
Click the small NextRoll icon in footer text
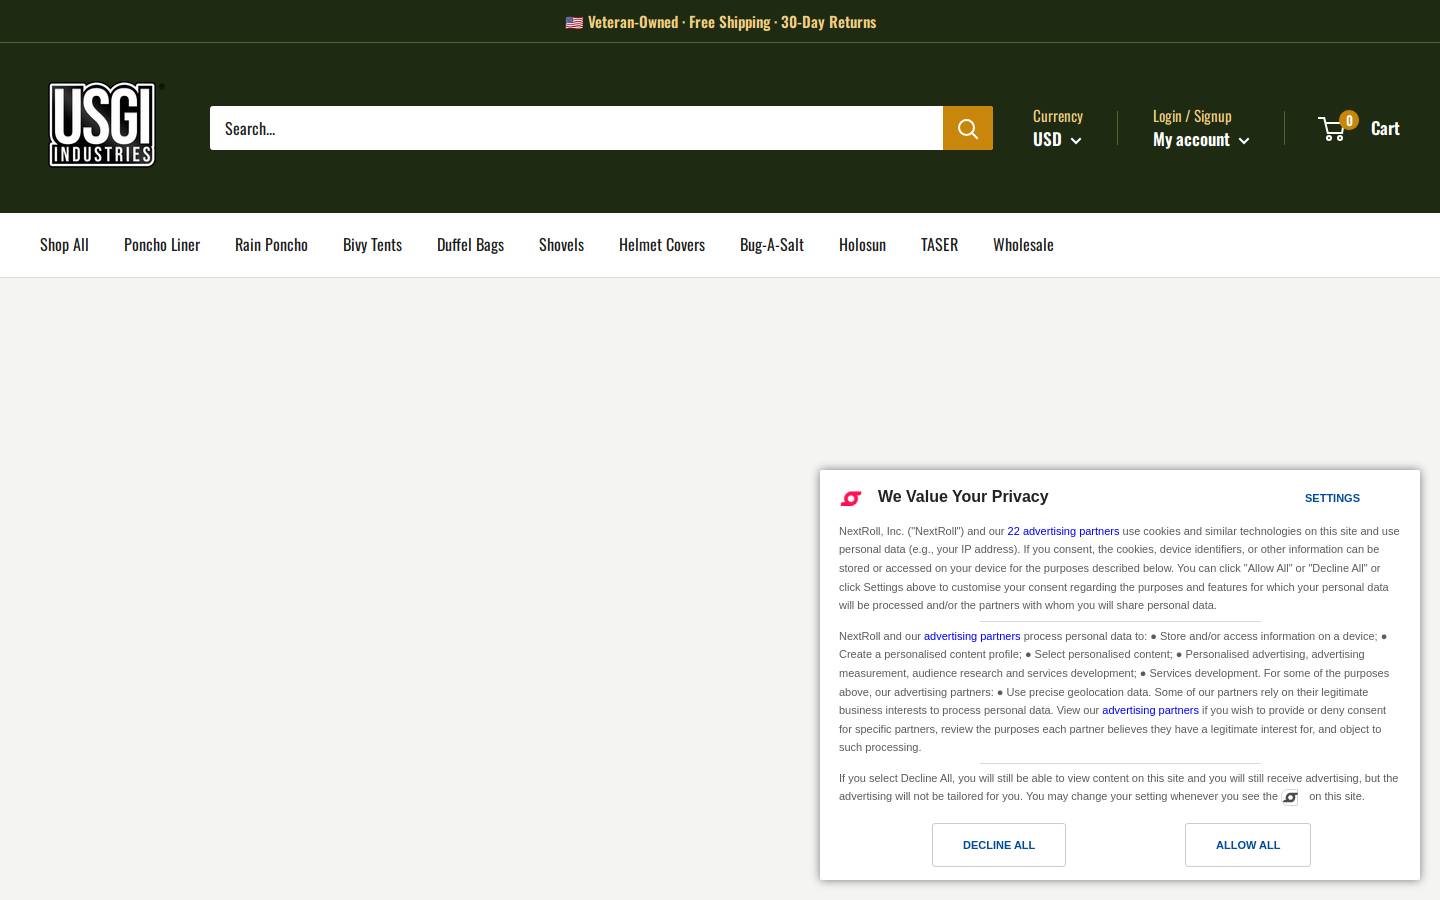click(1290, 797)
